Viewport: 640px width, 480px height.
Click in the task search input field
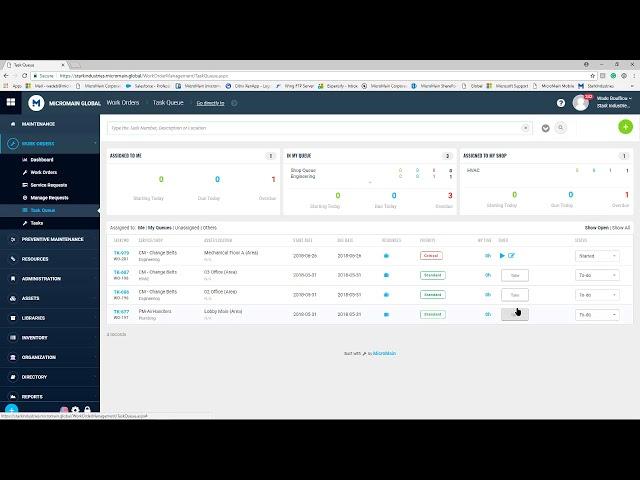(x=314, y=128)
